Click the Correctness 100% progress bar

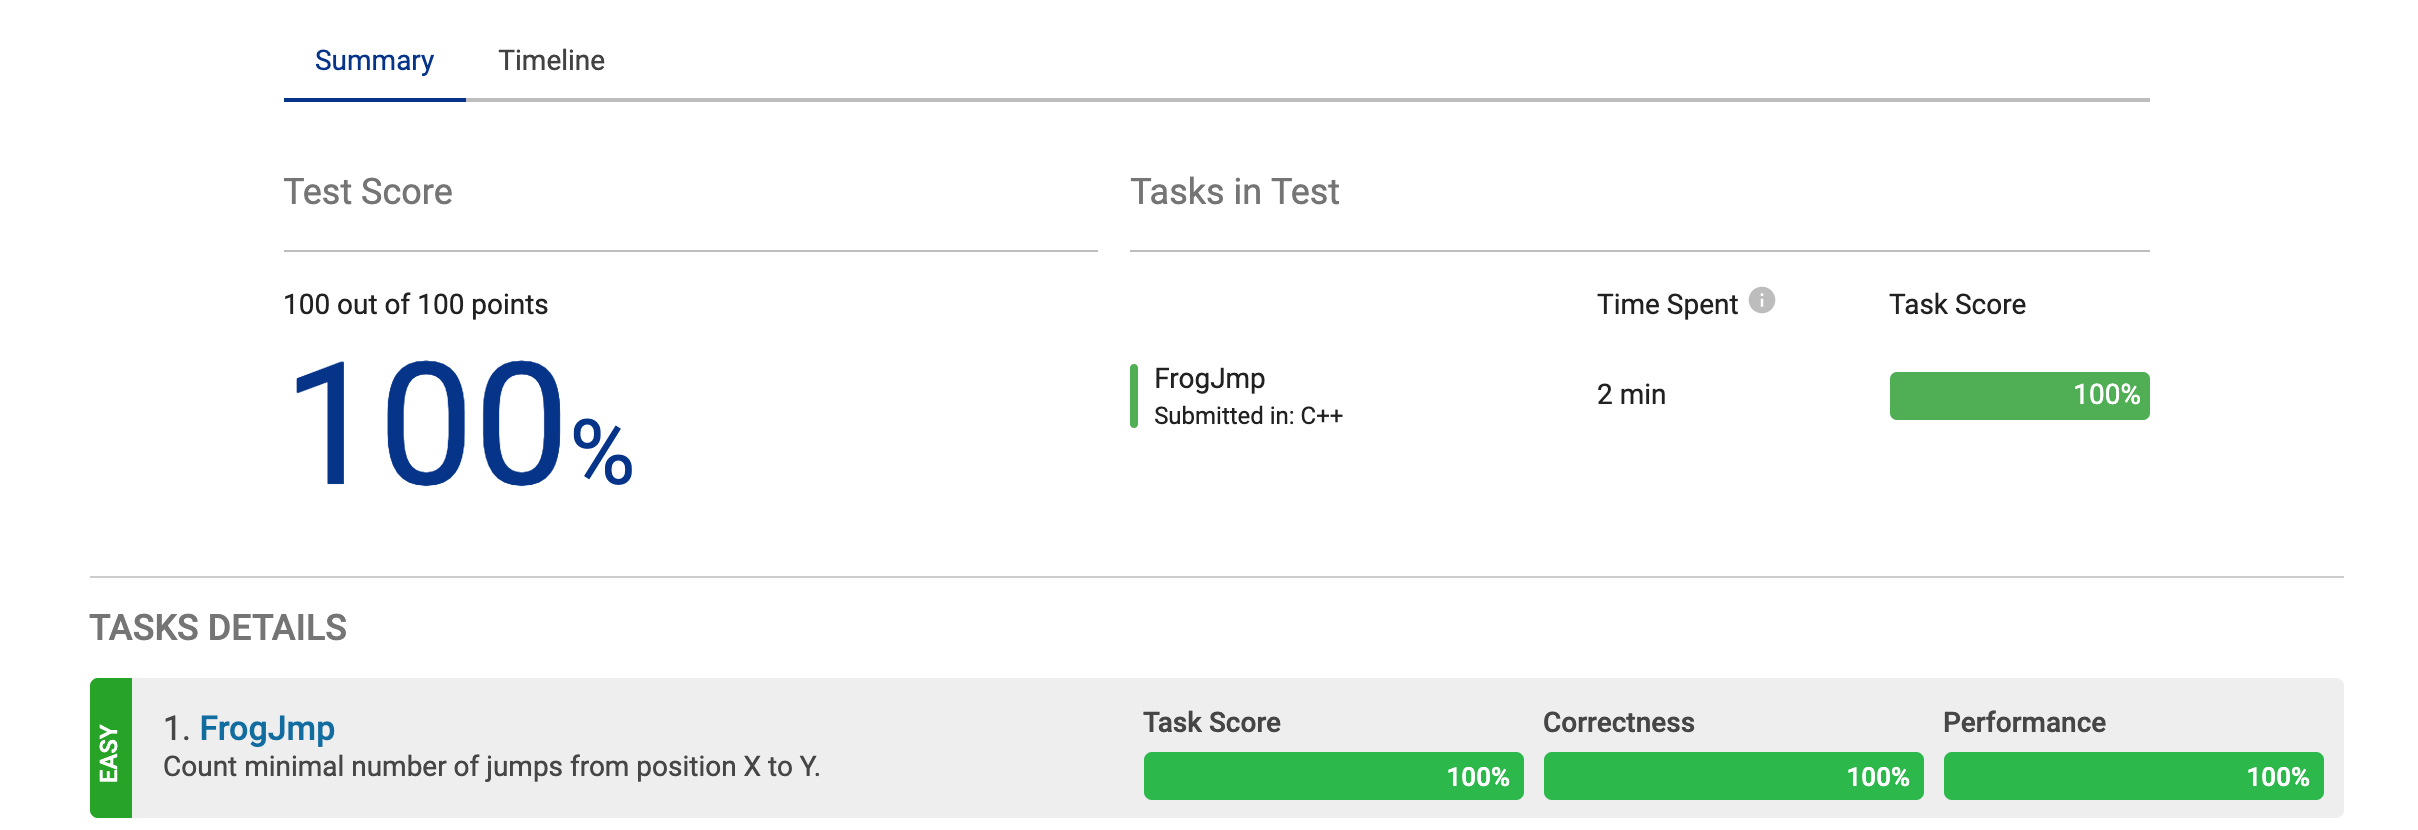click(1733, 776)
